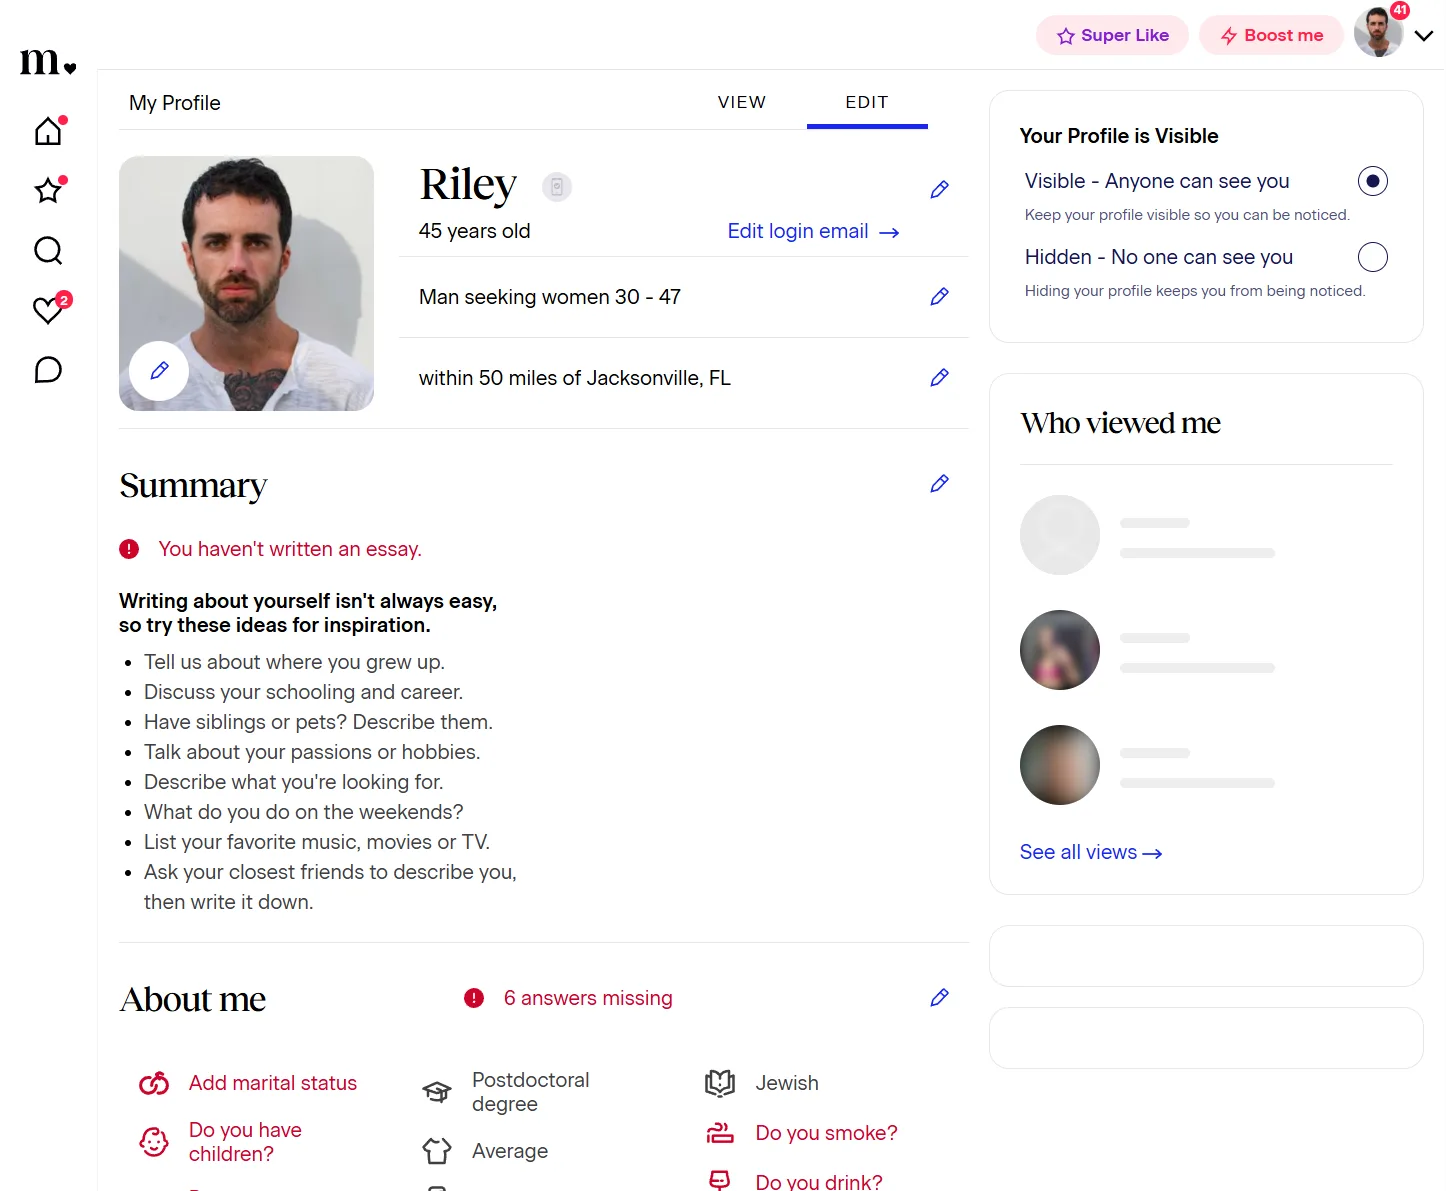This screenshot has width=1446, height=1191.
Task: Click the Do you smoke? prompt
Action: (x=826, y=1133)
